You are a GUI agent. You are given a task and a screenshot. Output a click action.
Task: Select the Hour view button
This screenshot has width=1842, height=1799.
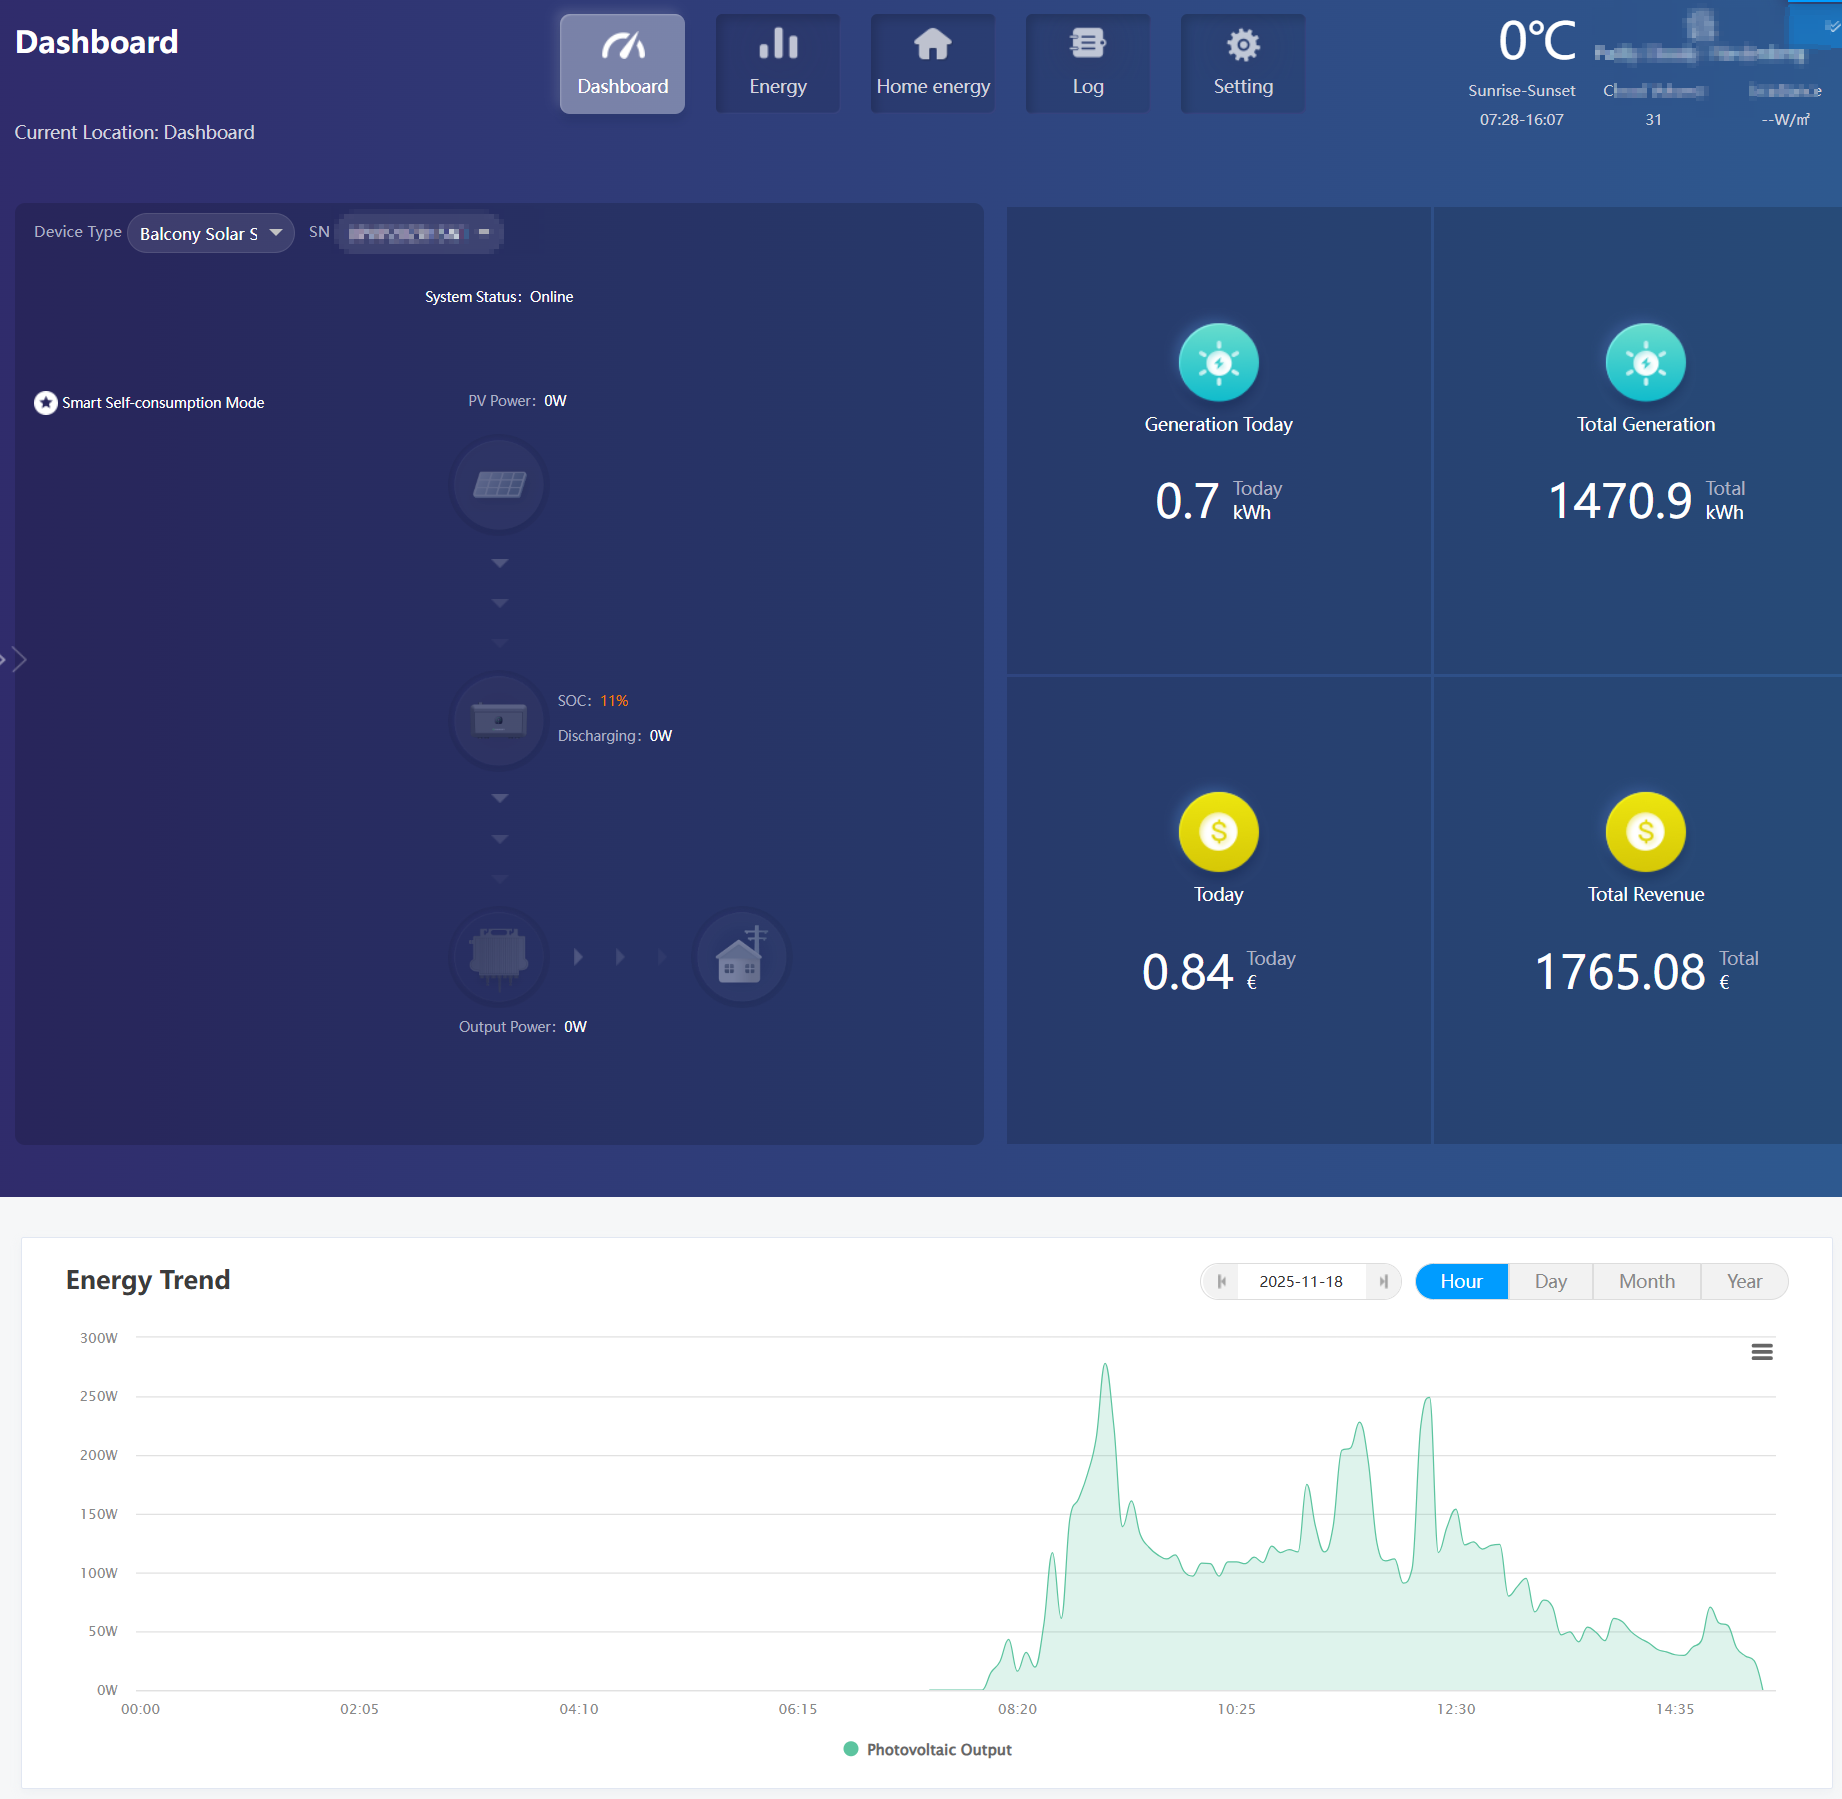pos(1461,1281)
